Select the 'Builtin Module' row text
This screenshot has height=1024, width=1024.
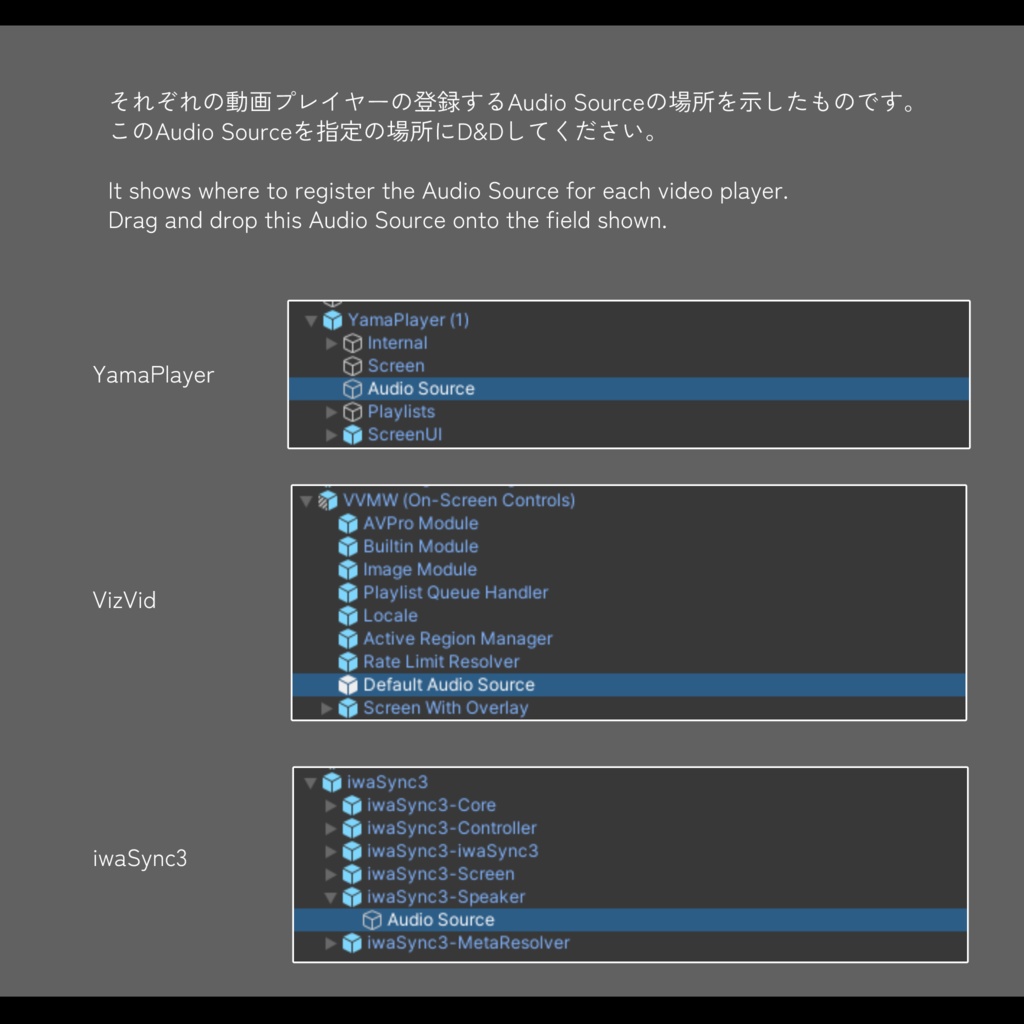[x=421, y=546]
